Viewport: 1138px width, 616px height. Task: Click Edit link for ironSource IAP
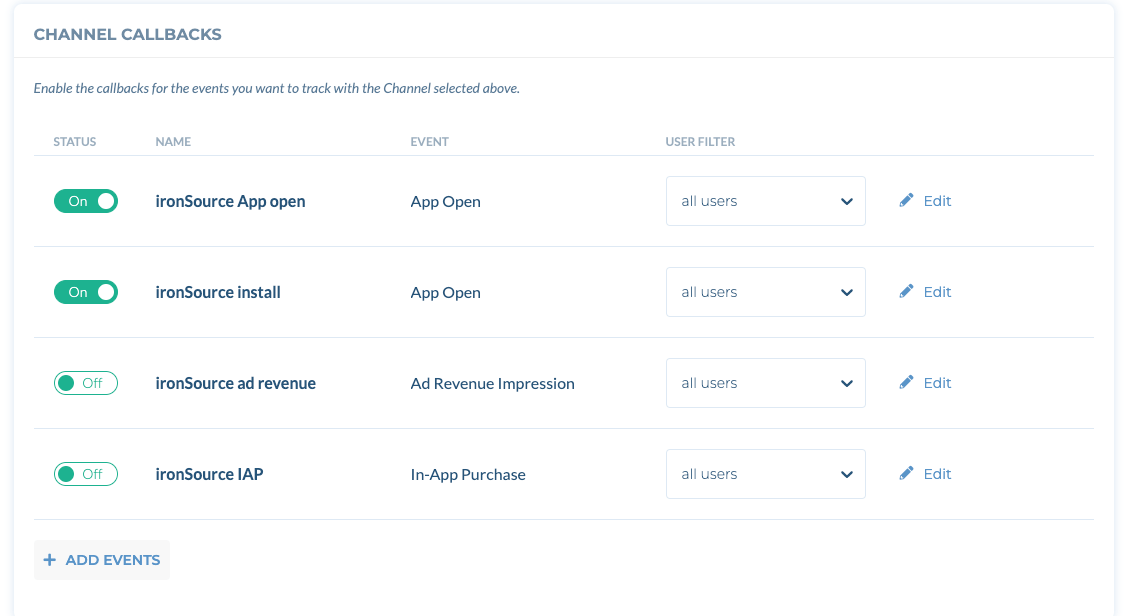pos(937,474)
